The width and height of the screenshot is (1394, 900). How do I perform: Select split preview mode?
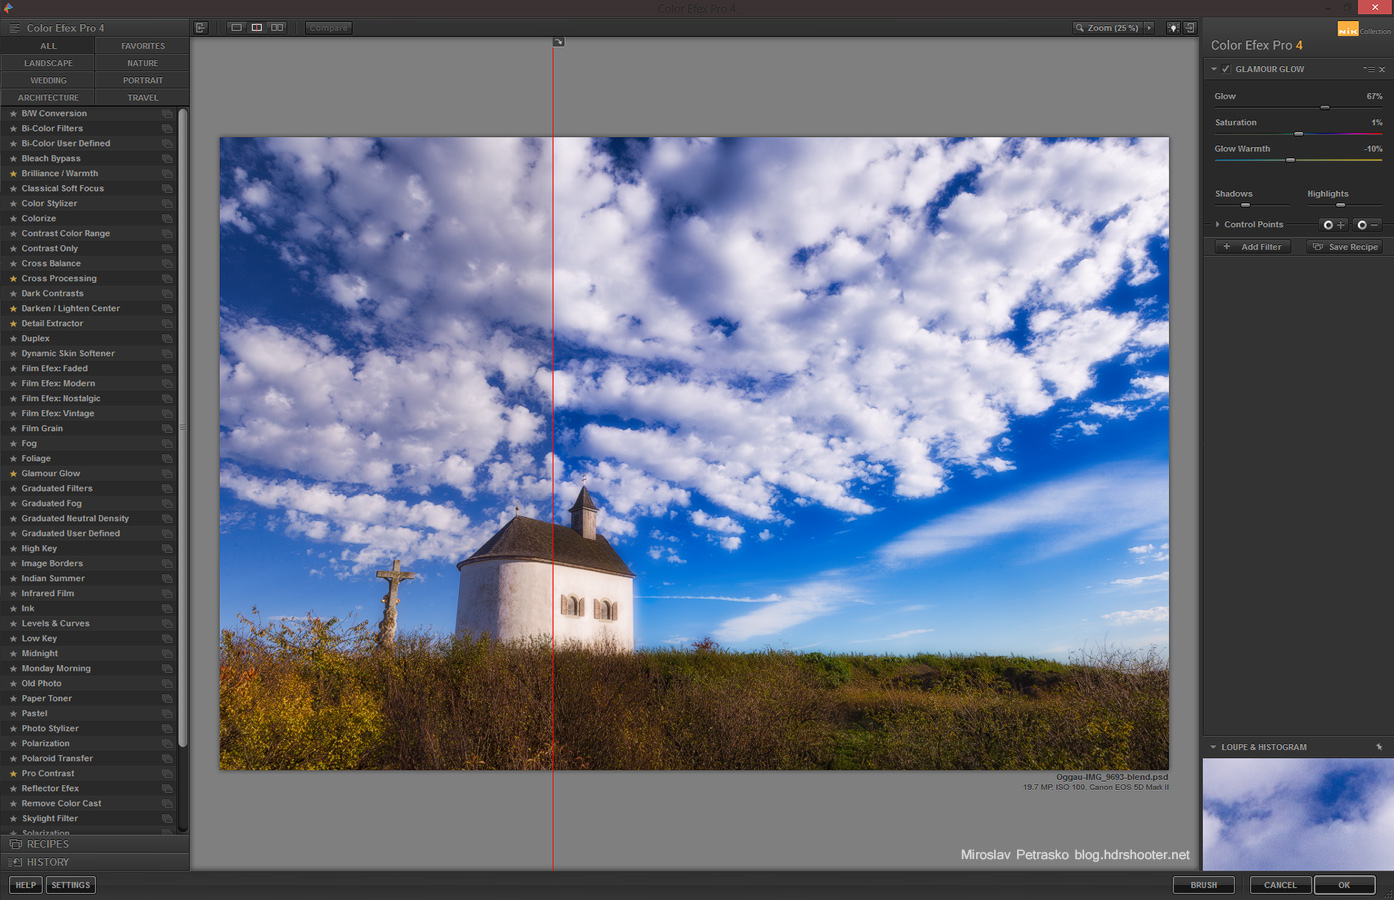(x=257, y=28)
